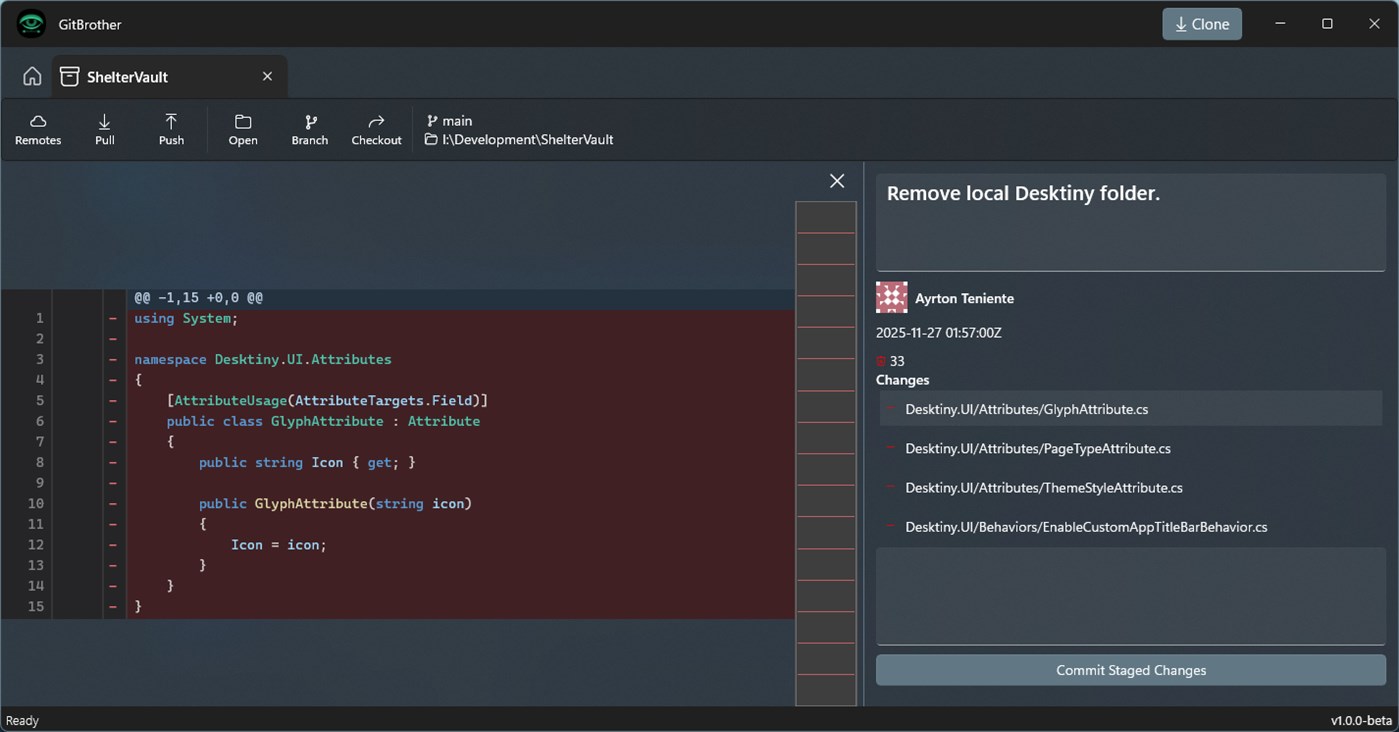Click the Clone button
This screenshot has height=732, width=1399.
click(1202, 24)
